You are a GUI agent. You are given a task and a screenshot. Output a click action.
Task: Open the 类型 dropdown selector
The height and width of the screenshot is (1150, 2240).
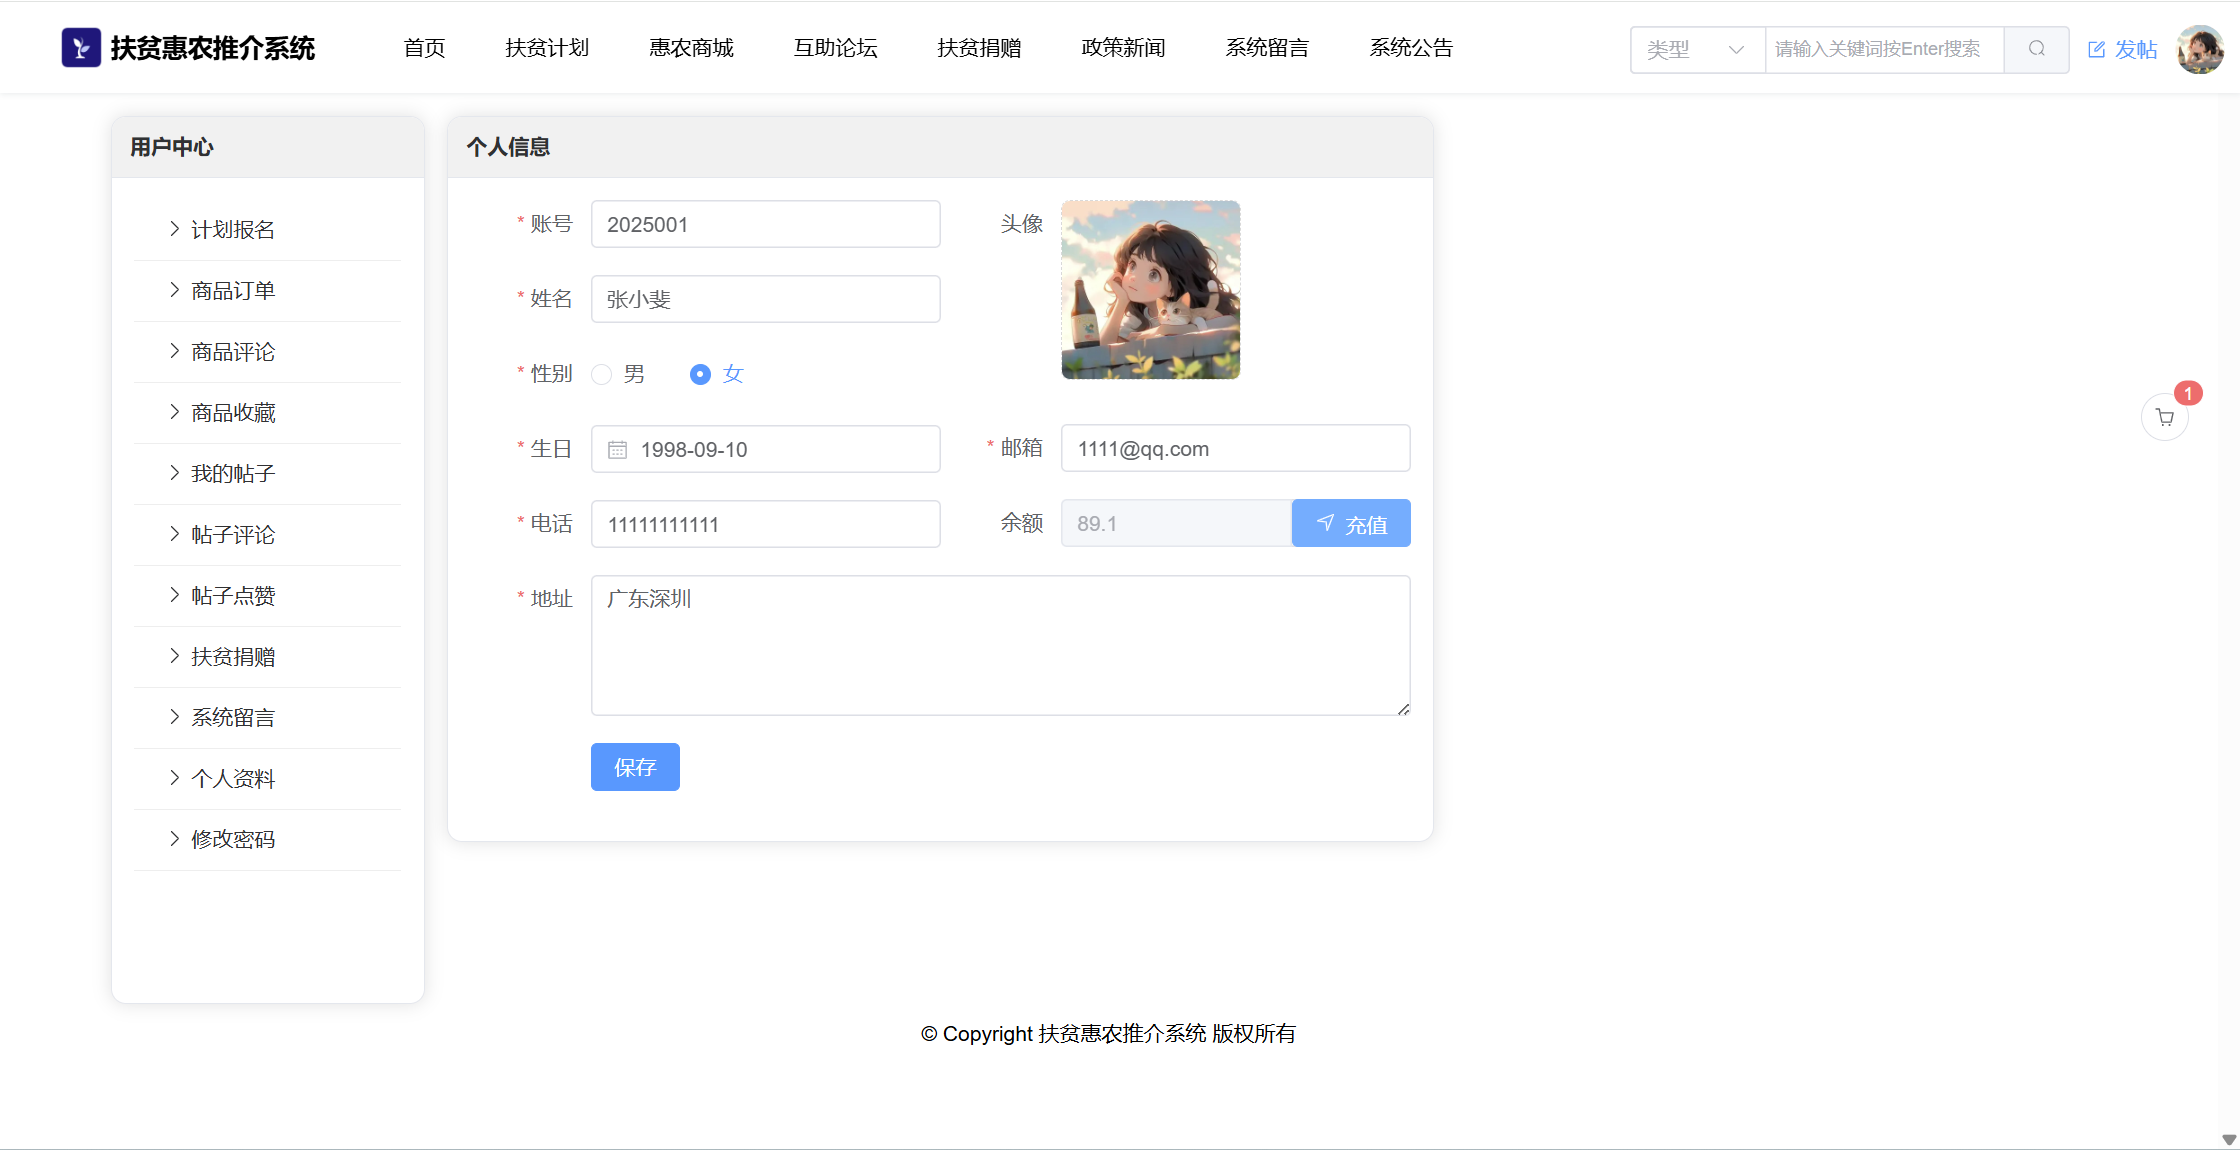point(1697,49)
